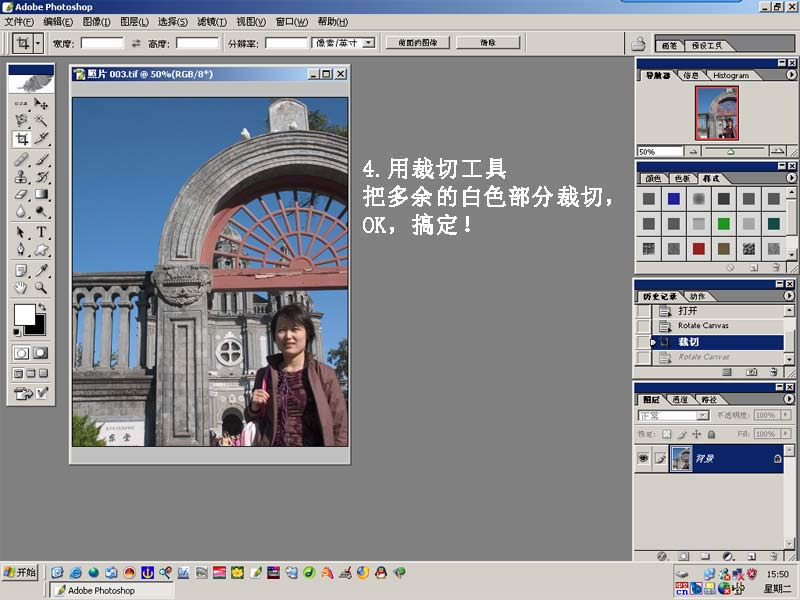
Task: Select the Type tool
Action: pos(41,232)
